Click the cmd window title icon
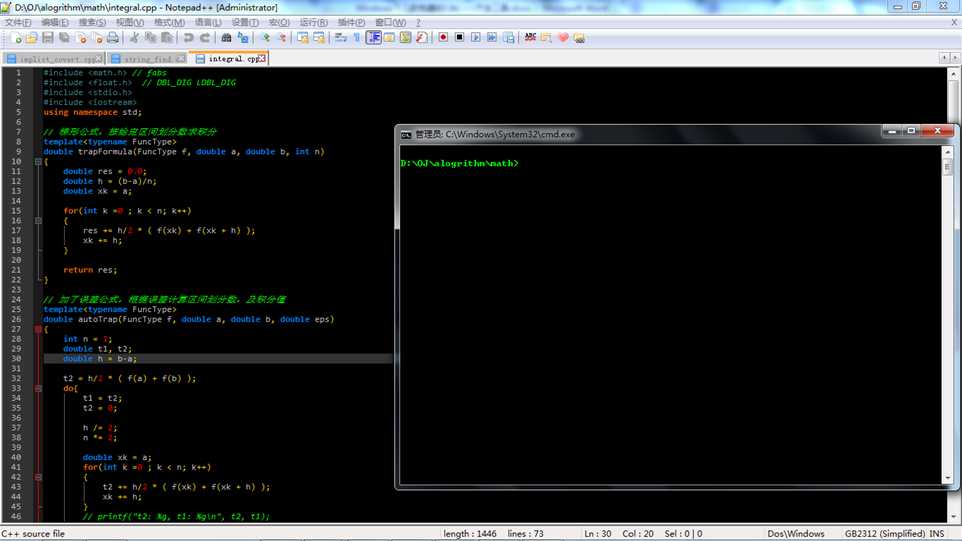This screenshot has width=962, height=541. [x=406, y=134]
